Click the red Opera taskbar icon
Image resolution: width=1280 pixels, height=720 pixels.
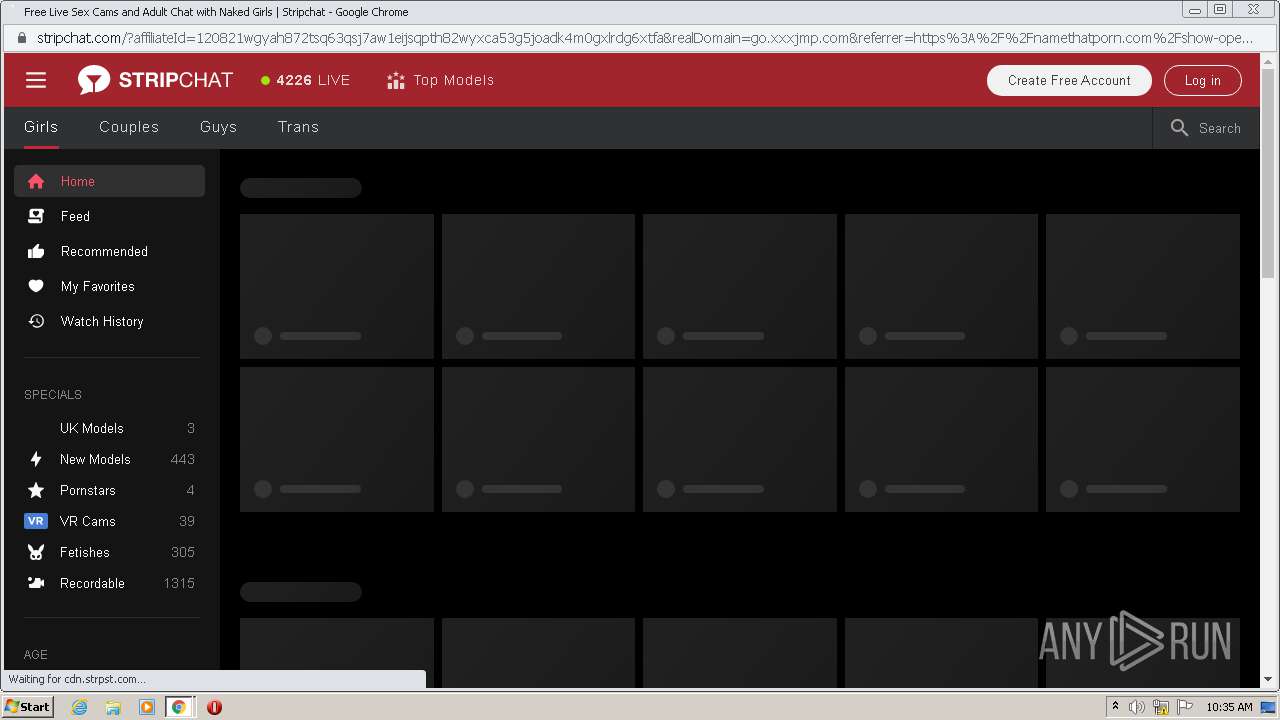point(214,707)
